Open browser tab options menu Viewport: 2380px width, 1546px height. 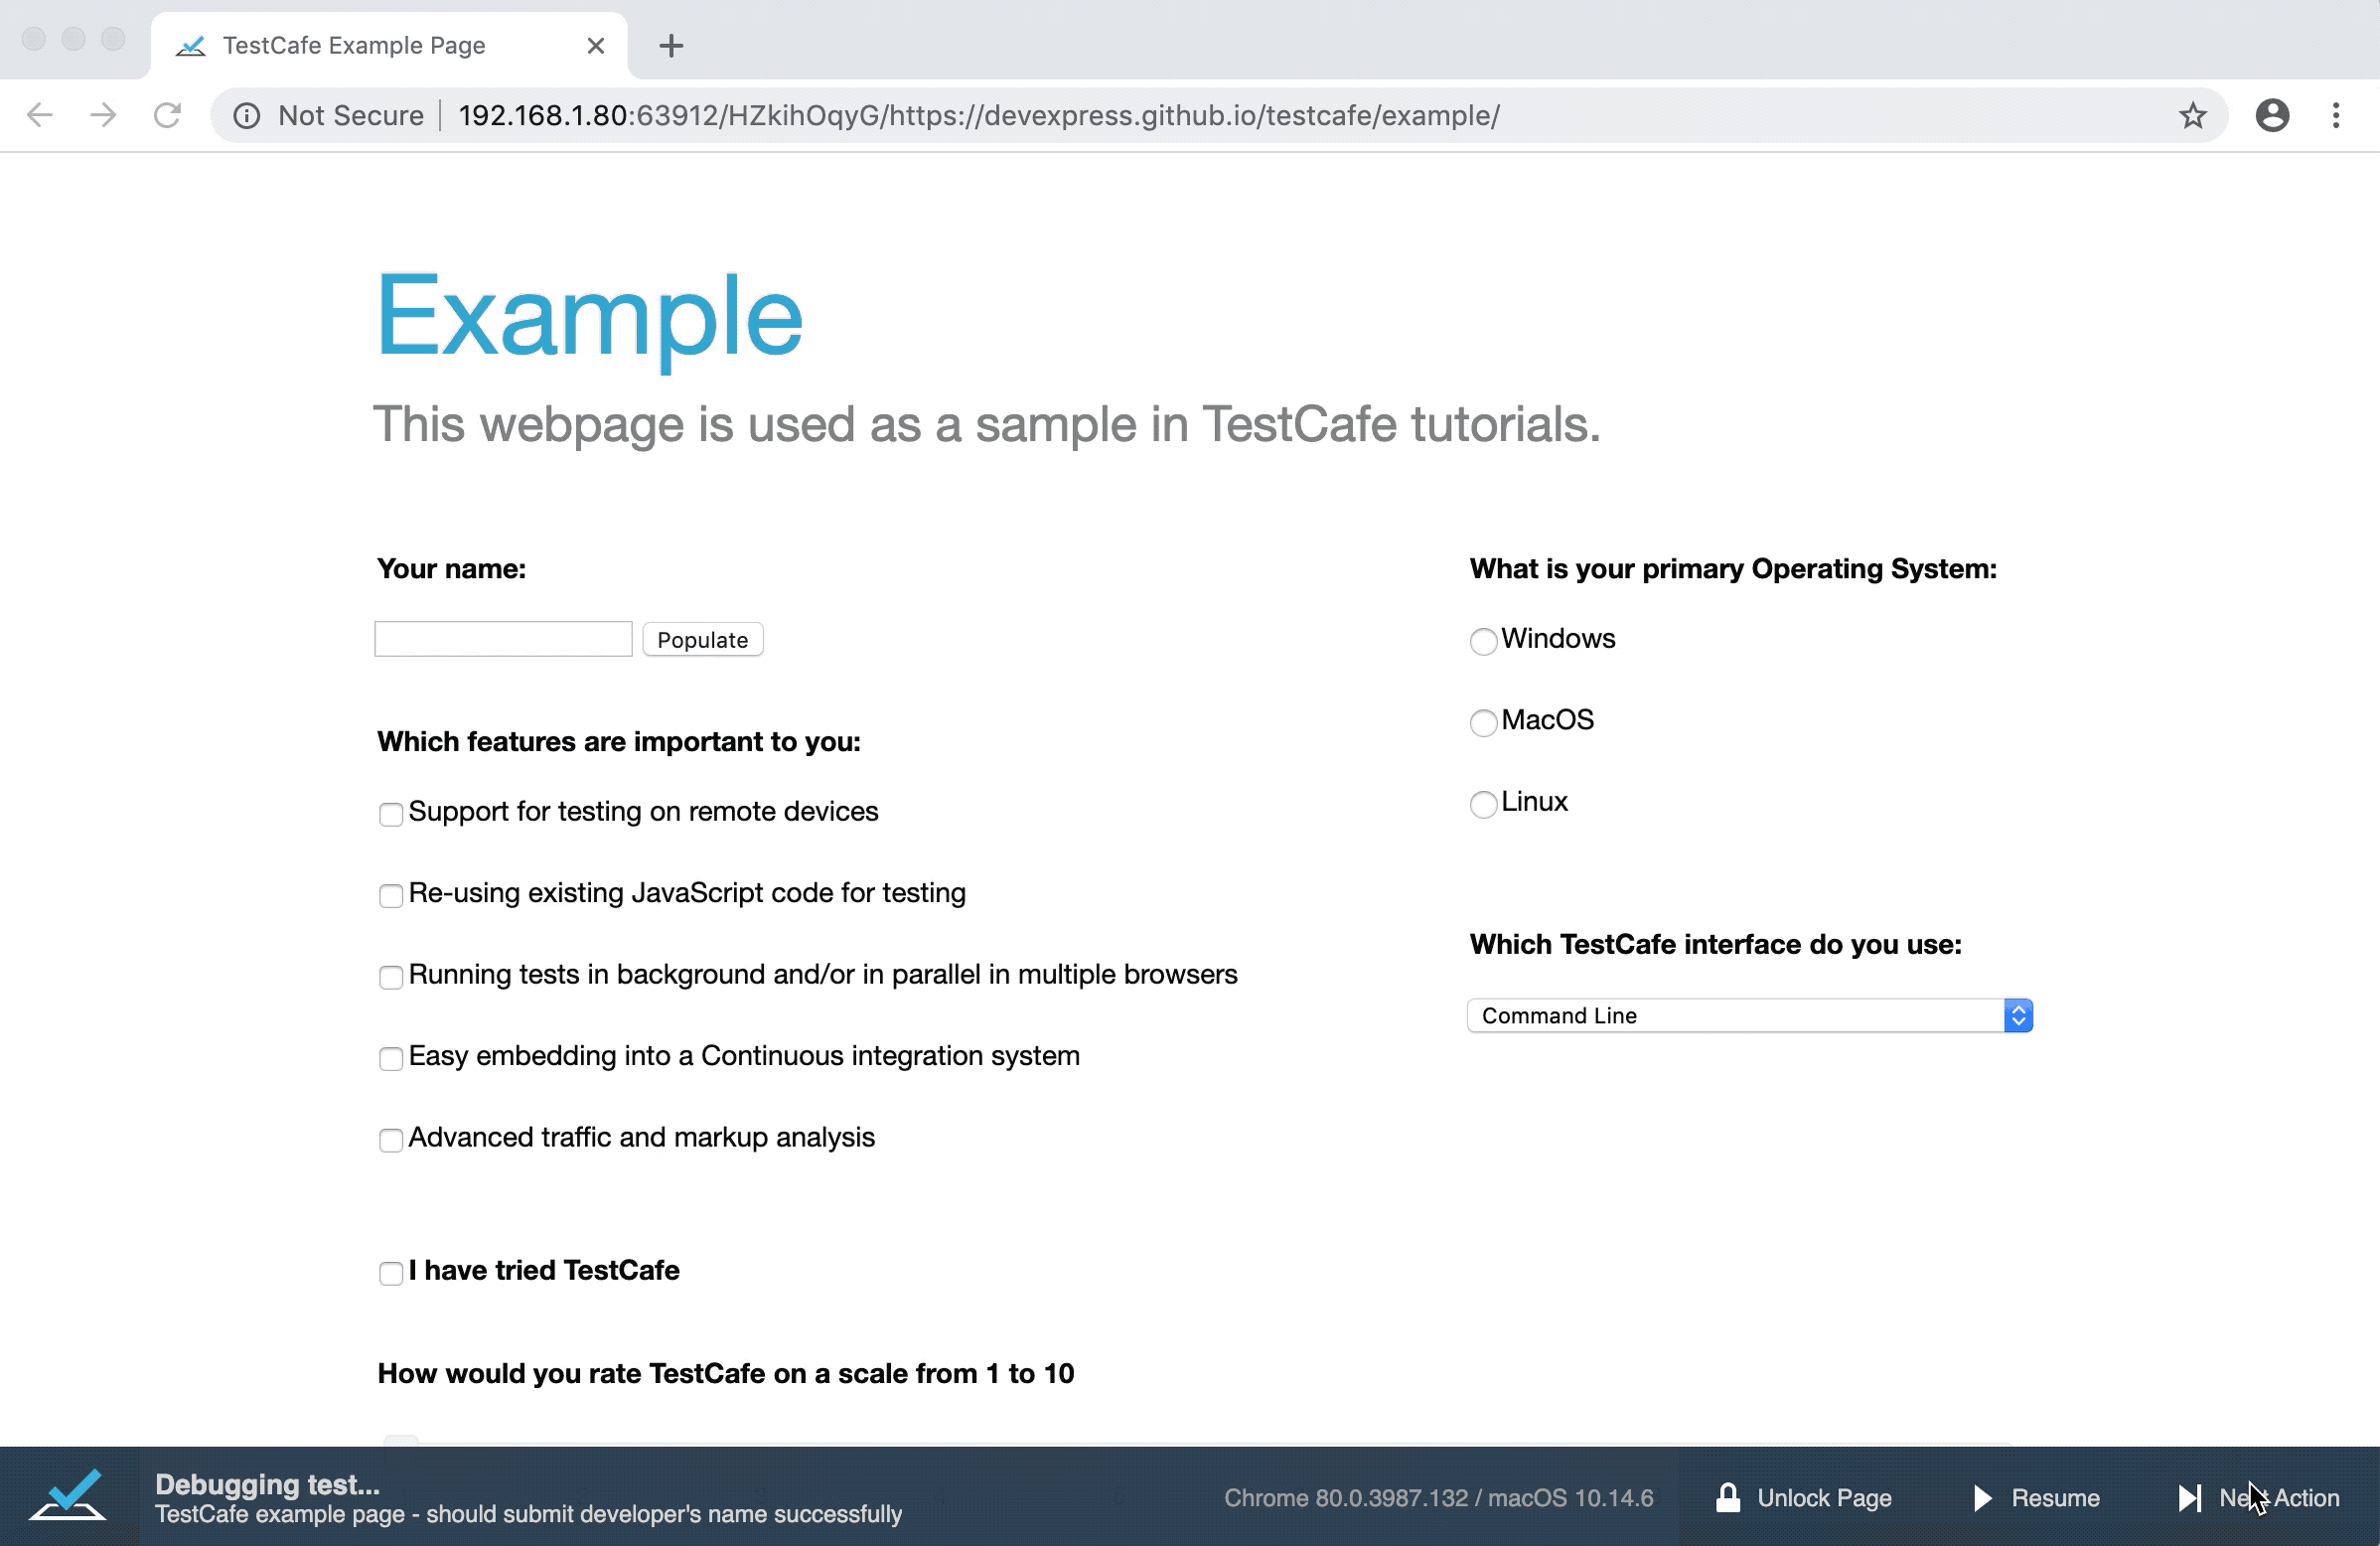[2340, 116]
